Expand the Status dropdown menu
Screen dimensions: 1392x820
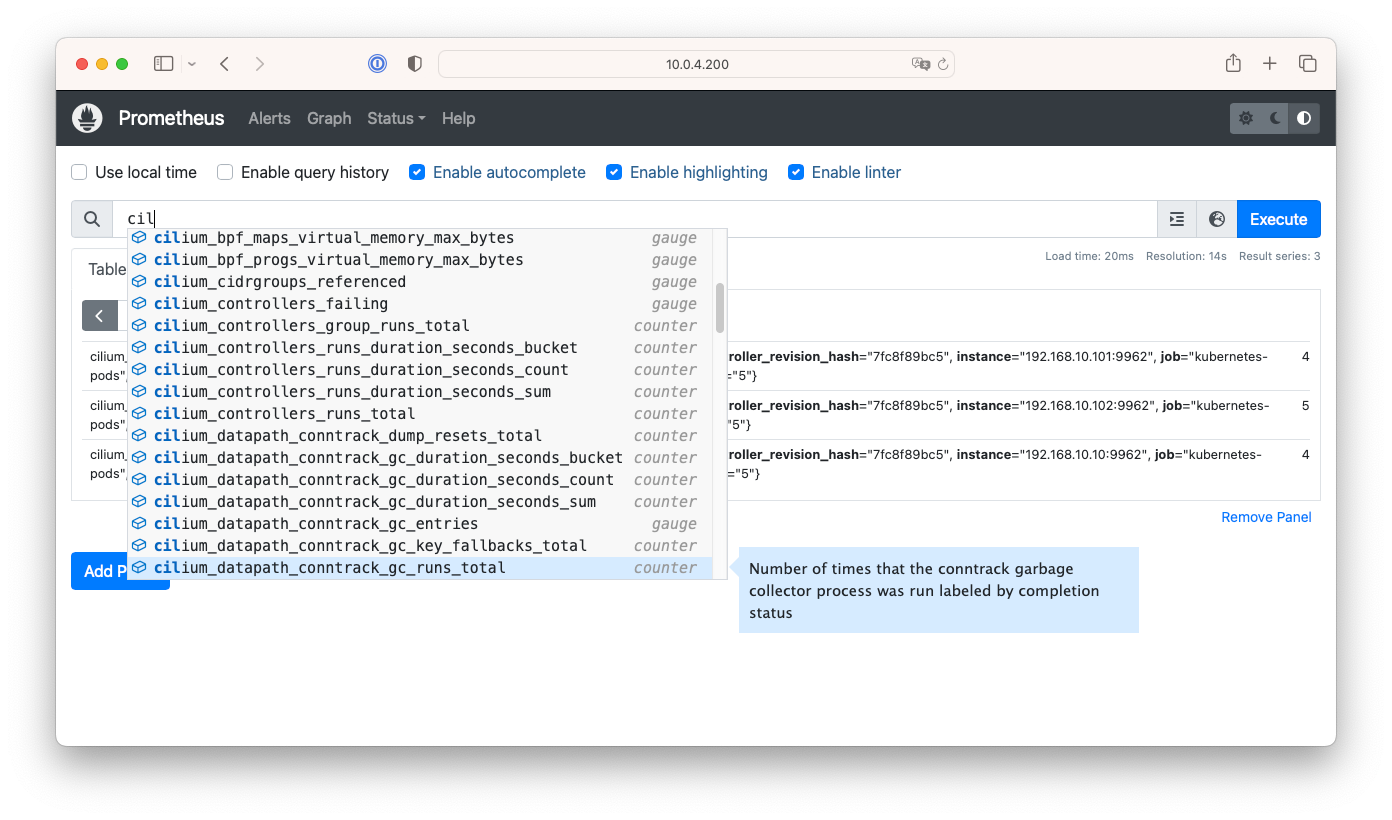[x=396, y=118]
